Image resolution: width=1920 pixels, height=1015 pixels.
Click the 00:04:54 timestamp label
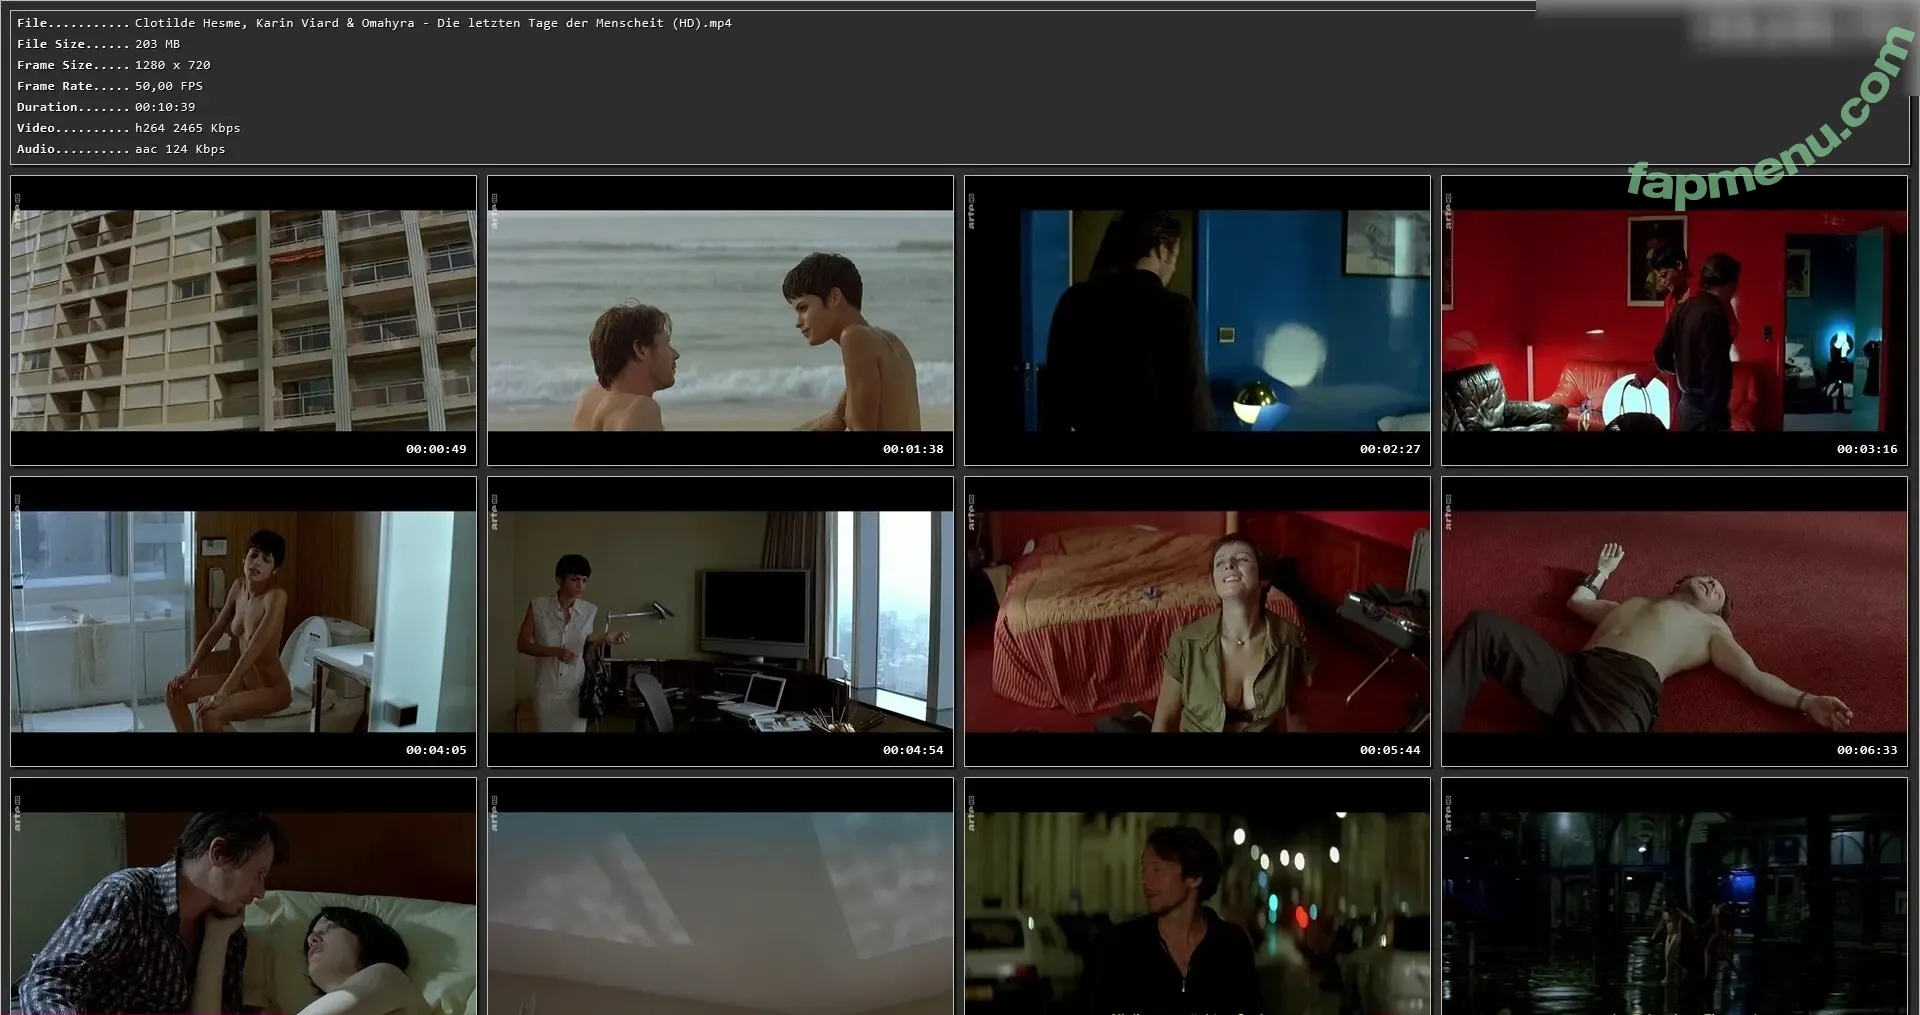click(913, 750)
